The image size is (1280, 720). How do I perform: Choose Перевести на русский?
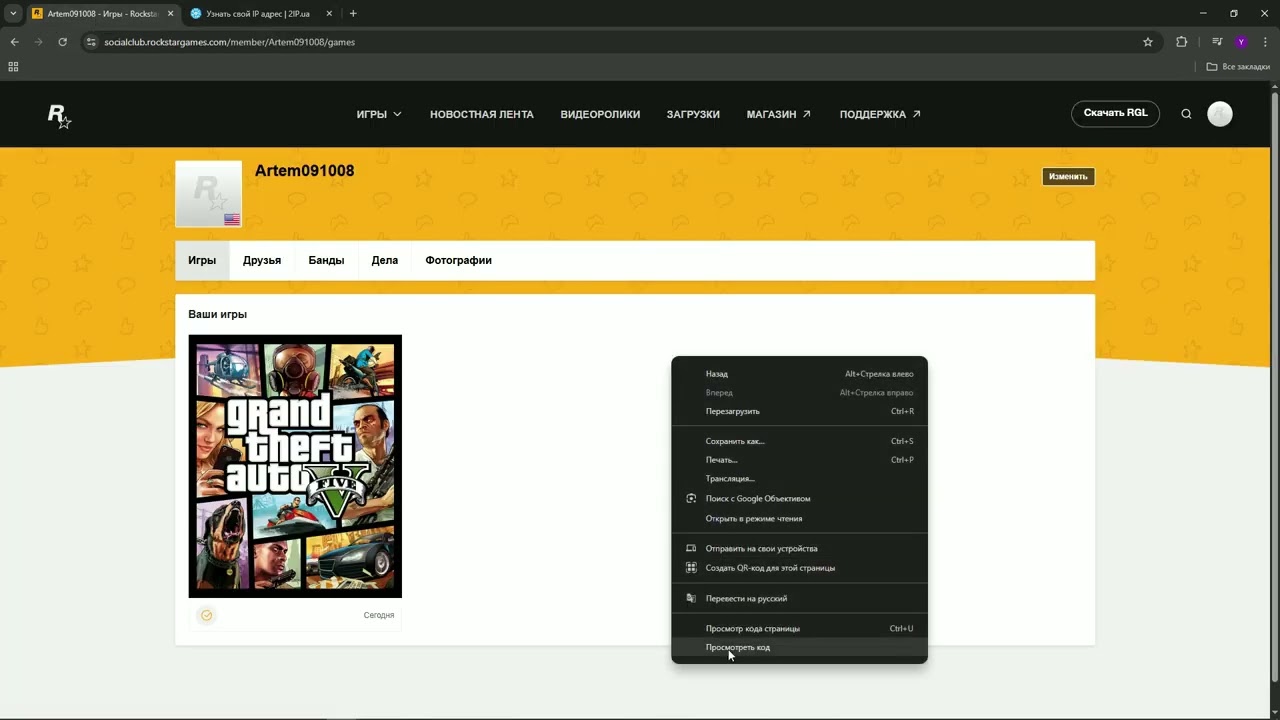(x=799, y=598)
